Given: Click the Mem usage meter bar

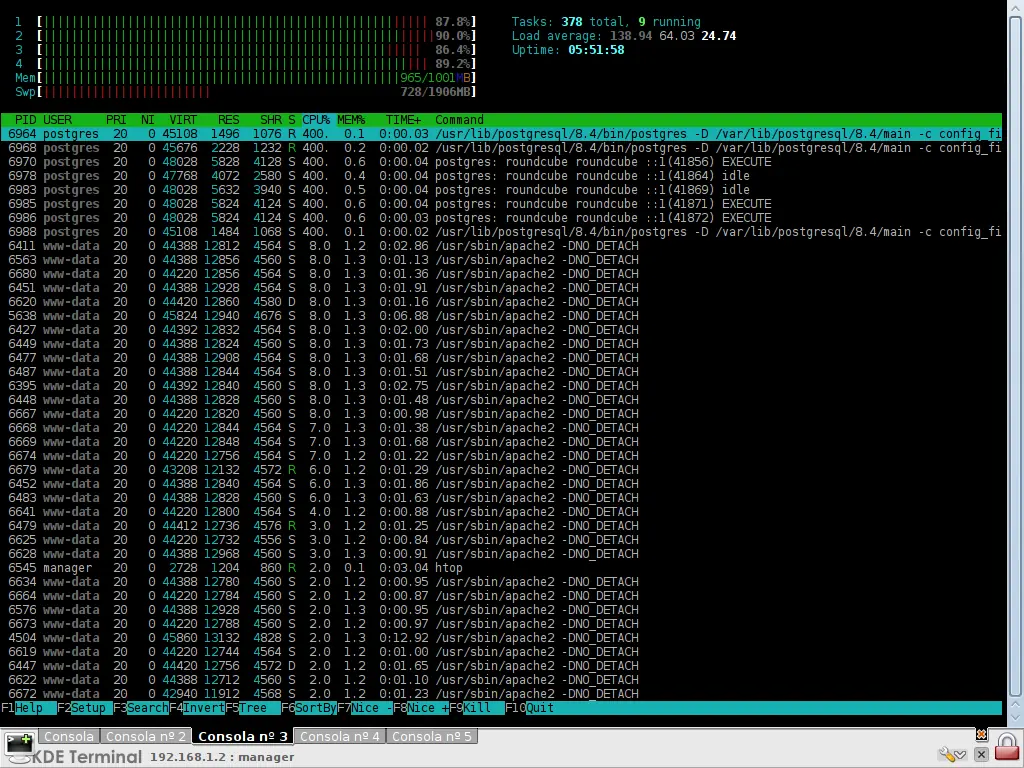Looking at the screenshot, I should [x=257, y=78].
